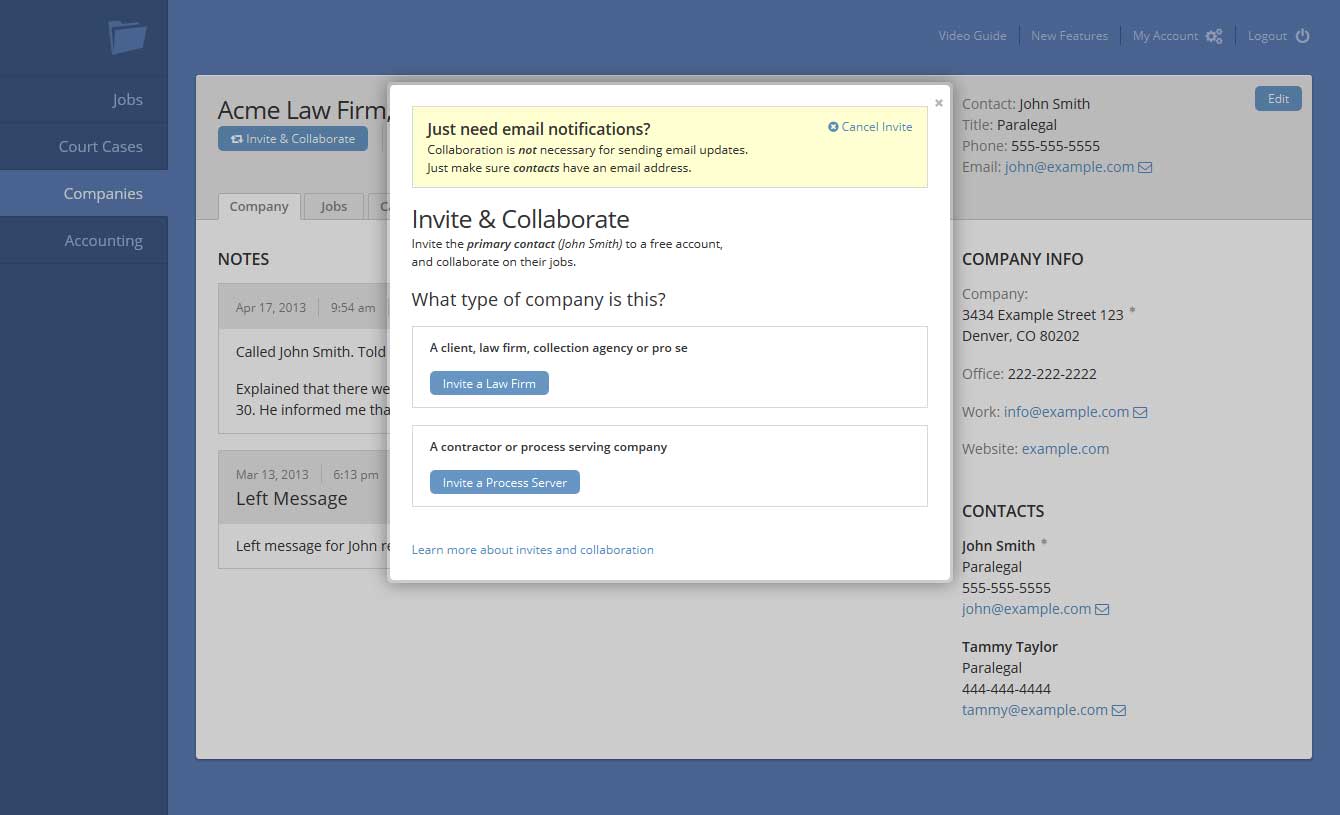Click envelope icon after John Smith's contact email
Image resolution: width=1340 pixels, height=815 pixels.
tap(1102, 609)
